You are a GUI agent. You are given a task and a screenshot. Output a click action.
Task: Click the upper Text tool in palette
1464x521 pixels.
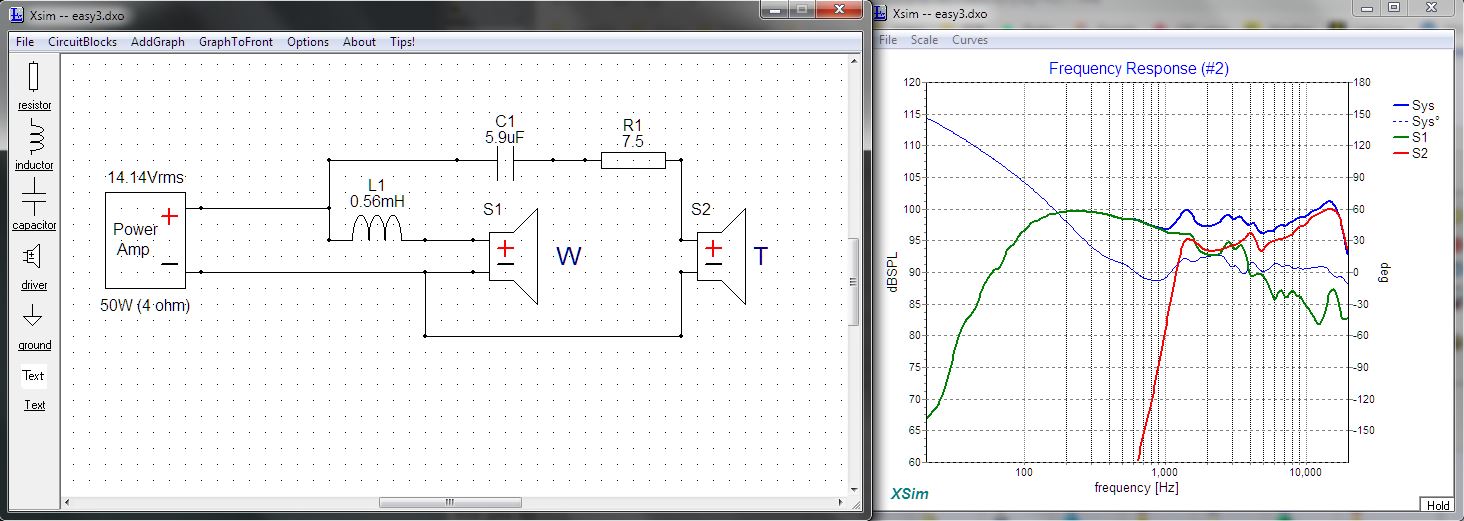pyautogui.click(x=34, y=376)
